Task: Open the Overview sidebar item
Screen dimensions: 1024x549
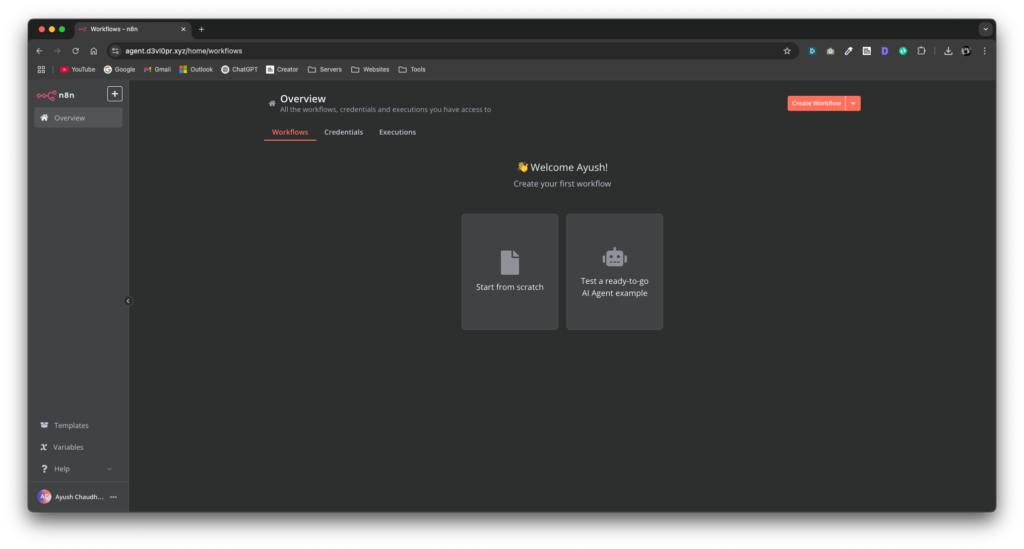Action: point(78,118)
